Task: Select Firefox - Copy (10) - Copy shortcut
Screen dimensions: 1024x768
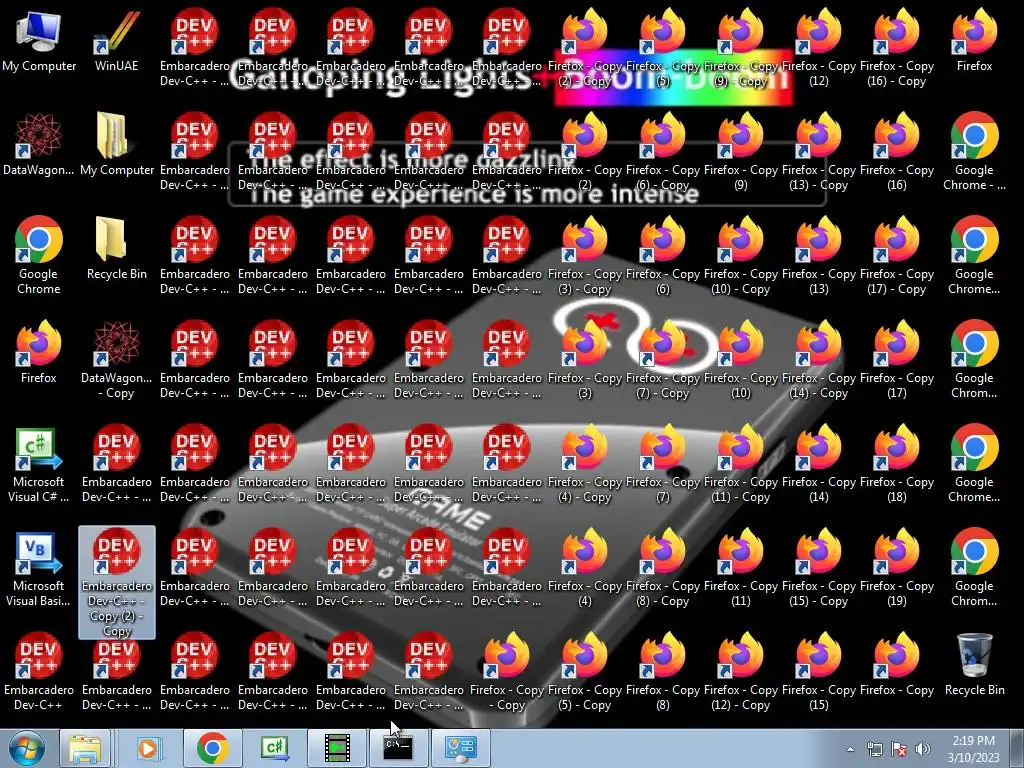Action: 741,256
